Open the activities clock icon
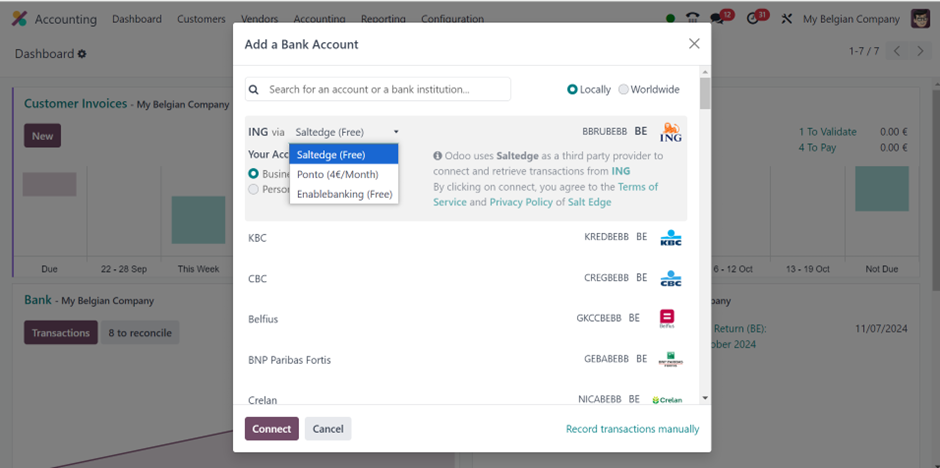The width and height of the screenshot is (940, 468). pos(753,19)
